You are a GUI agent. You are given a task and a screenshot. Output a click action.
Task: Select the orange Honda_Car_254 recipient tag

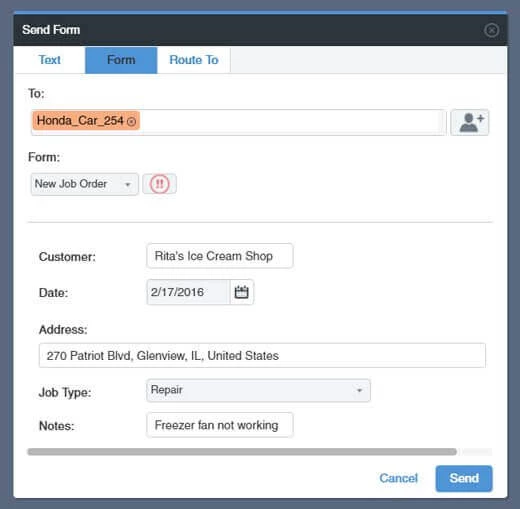(80, 120)
